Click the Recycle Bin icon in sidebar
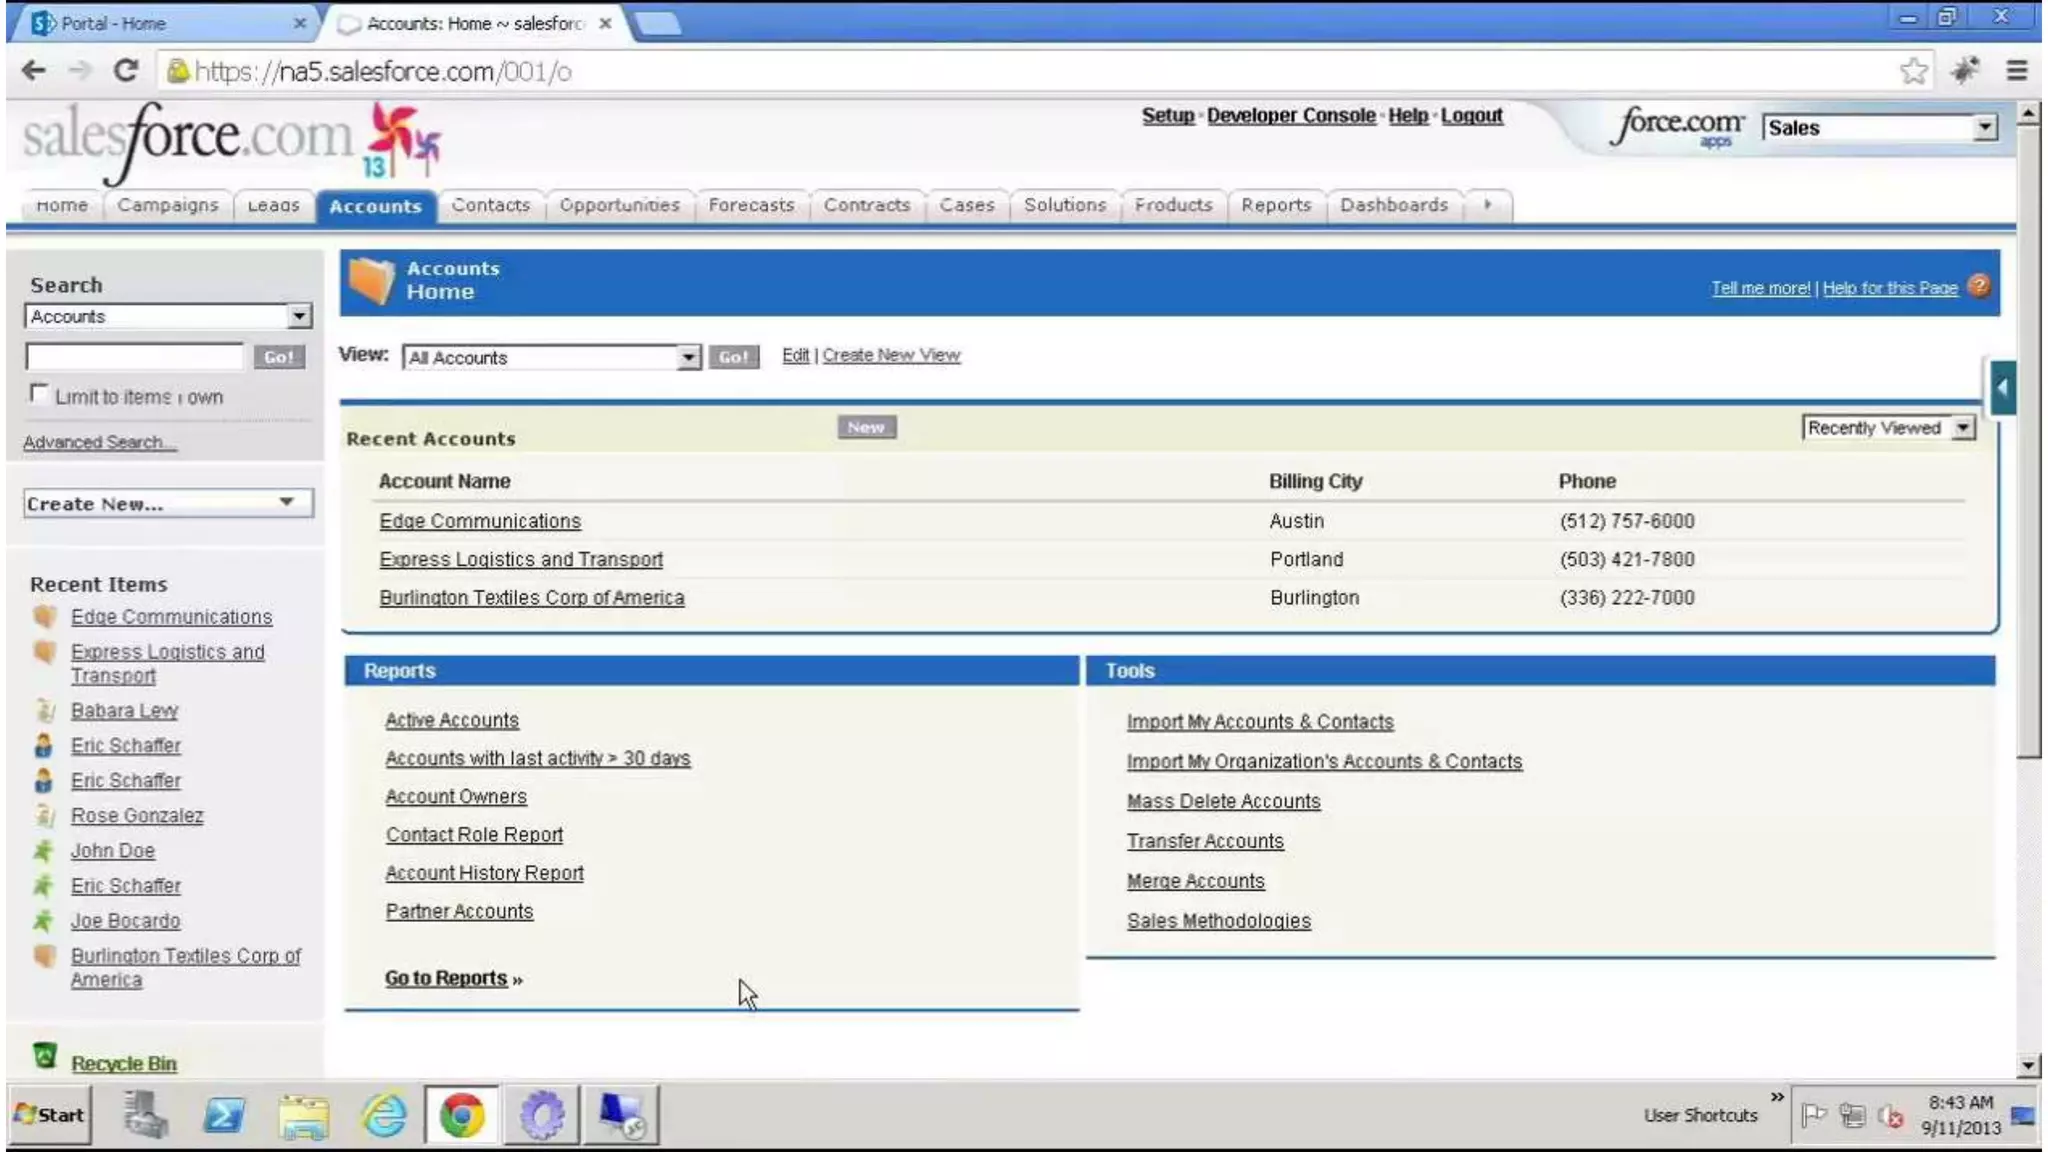The height and width of the screenshot is (1152, 2048). point(44,1056)
